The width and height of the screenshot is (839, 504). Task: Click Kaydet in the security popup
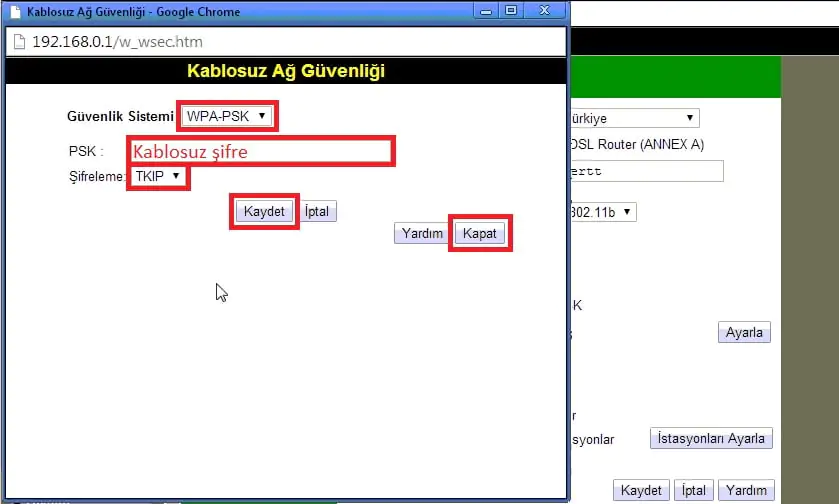click(x=264, y=211)
